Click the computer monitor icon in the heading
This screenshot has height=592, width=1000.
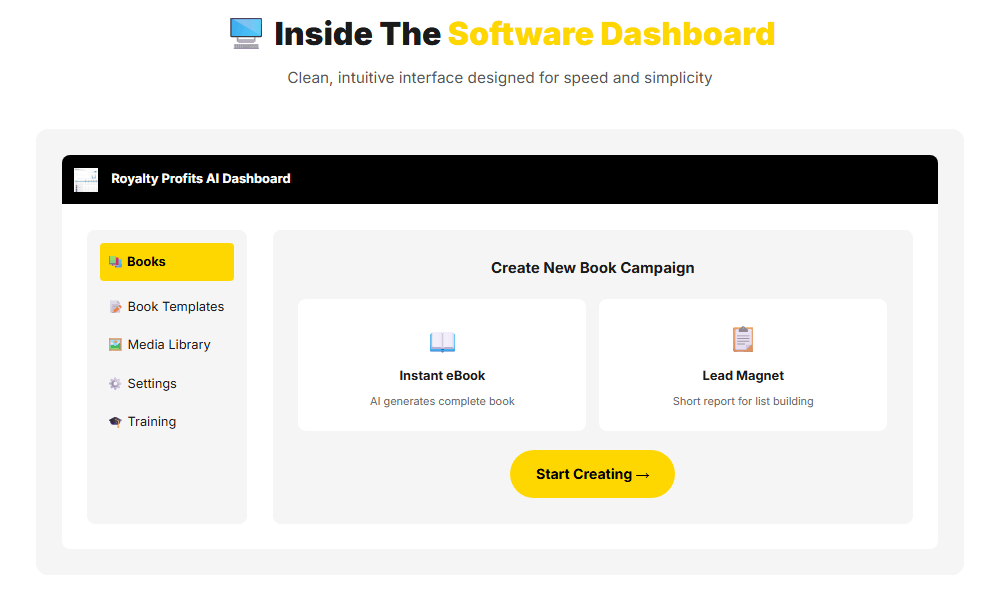[246, 34]
